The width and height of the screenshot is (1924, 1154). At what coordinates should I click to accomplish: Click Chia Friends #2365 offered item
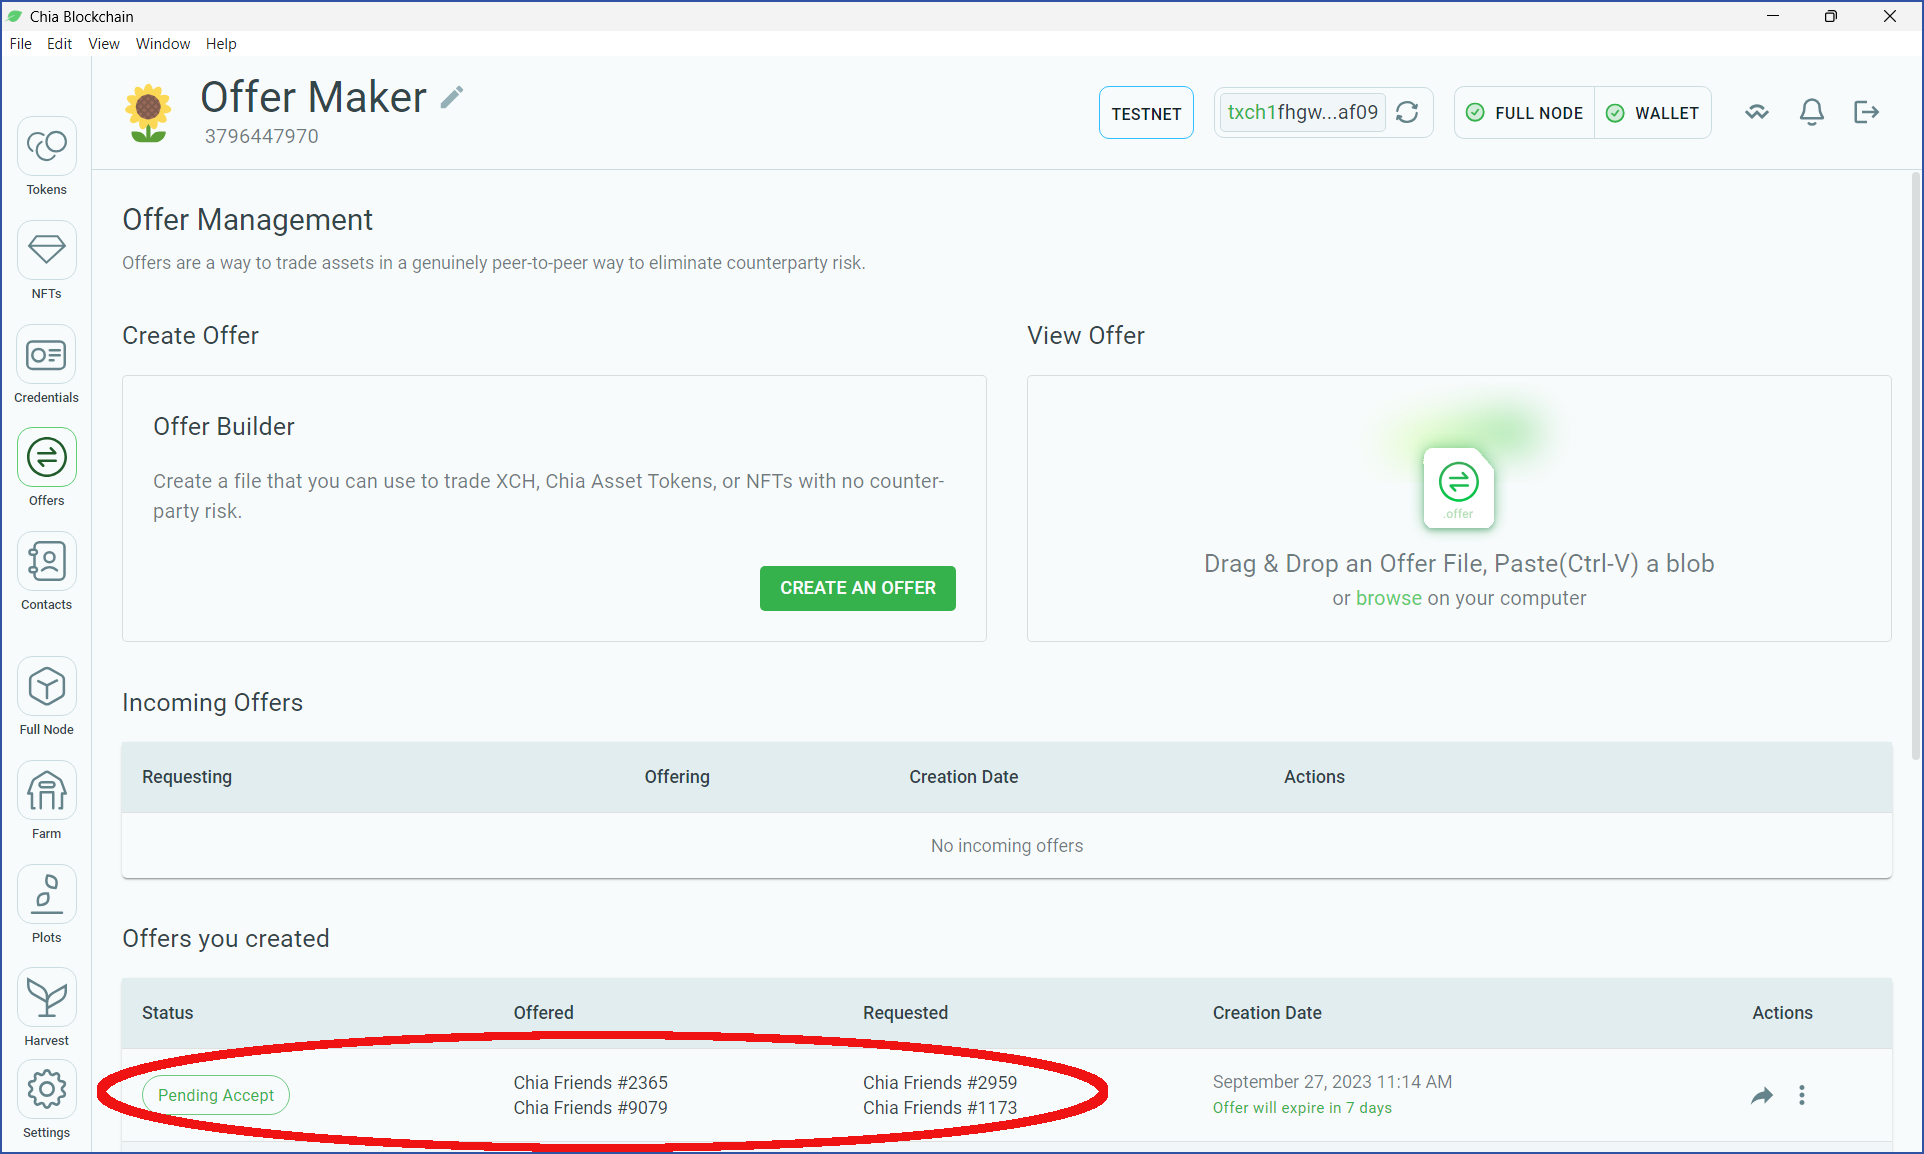click(x=591, y=1083)
